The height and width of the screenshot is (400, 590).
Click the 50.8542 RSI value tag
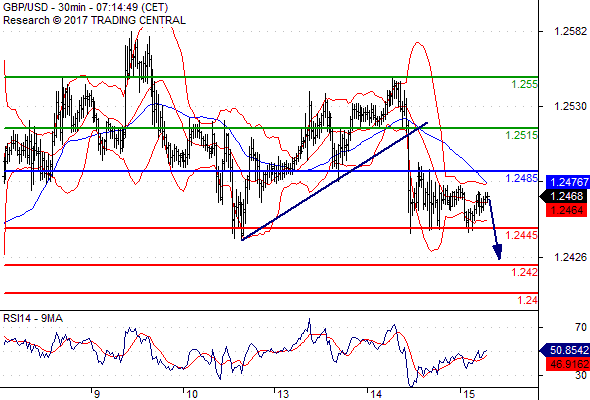pyautogui.click(x=564, y=350)
